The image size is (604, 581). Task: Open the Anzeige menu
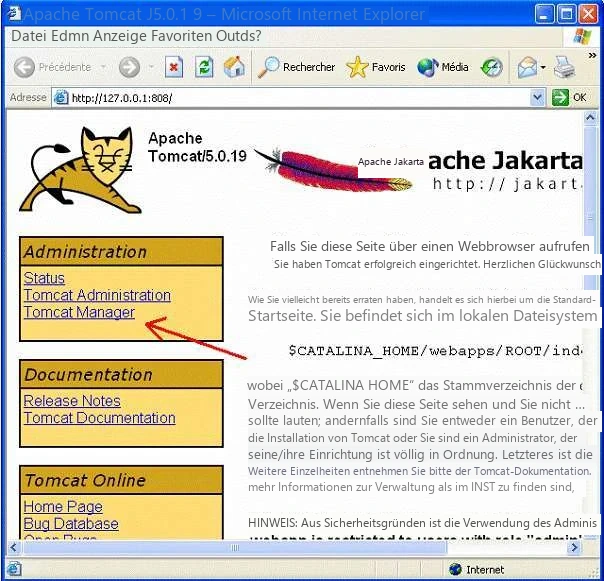pyautogui.click(x=120, y=36)
